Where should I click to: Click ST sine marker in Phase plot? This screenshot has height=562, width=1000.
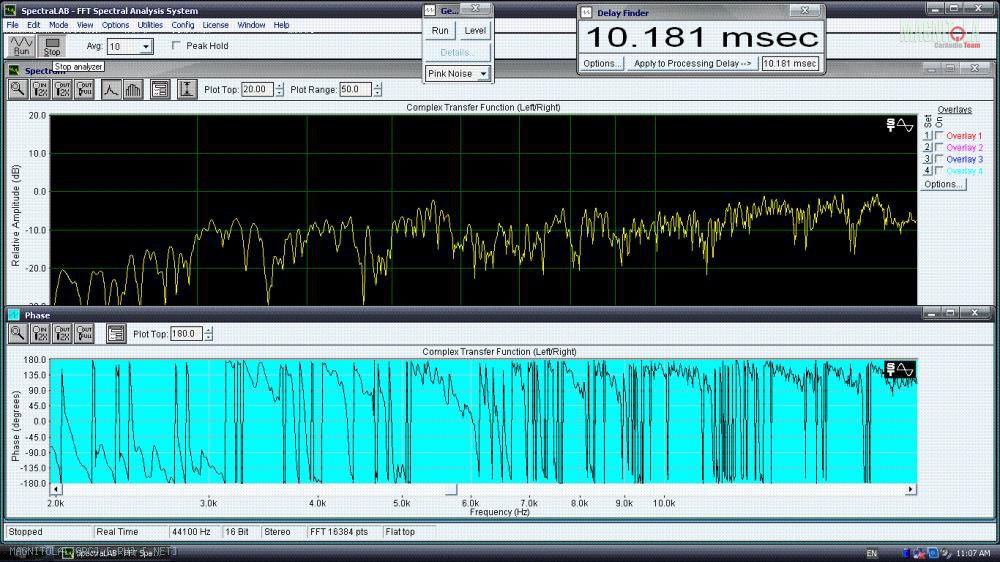click(x=900, y=369)
